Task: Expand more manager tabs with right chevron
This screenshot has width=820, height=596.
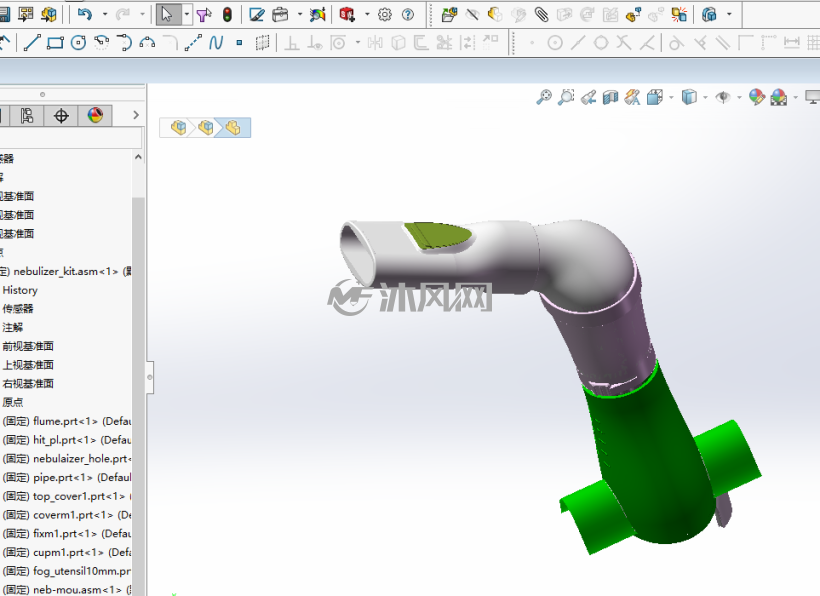Action: click(x=136, y=115)
